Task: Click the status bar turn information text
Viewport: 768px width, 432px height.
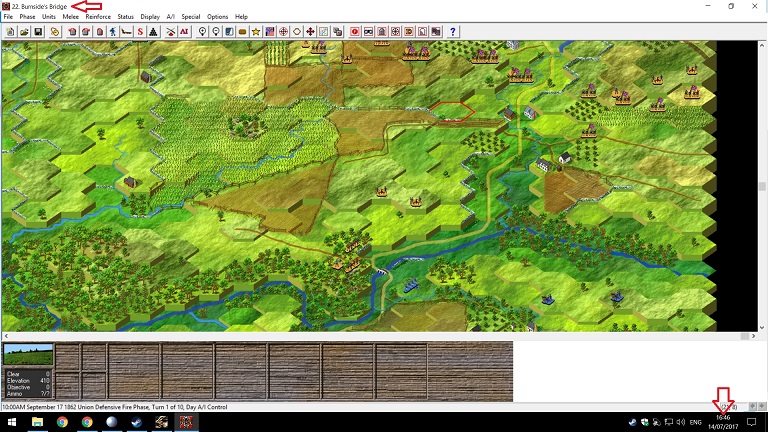Action: 115,407
